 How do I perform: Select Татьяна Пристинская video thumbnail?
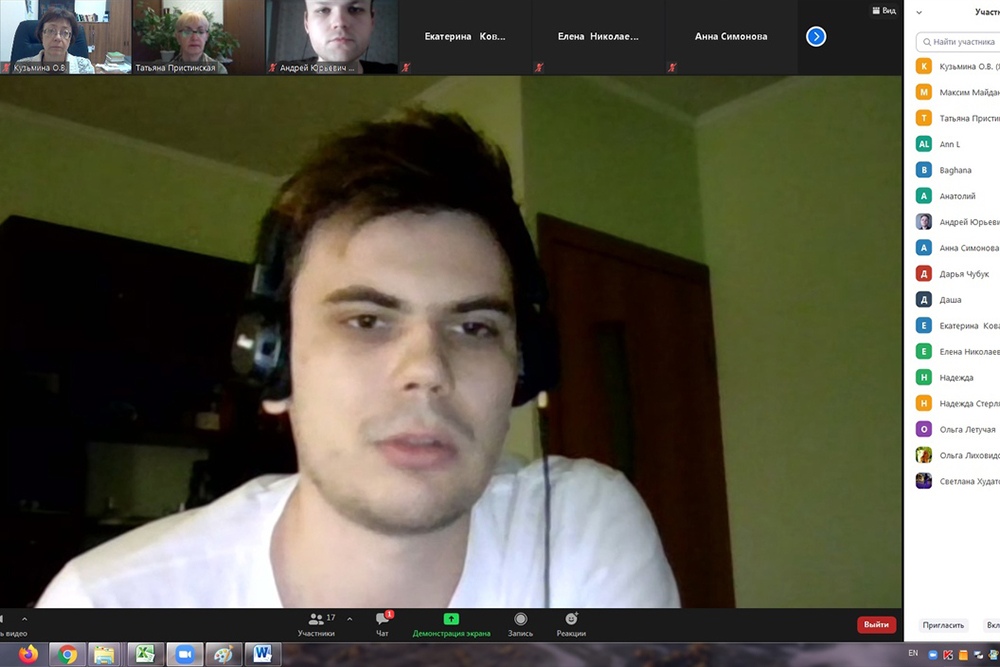click(198, 36)
